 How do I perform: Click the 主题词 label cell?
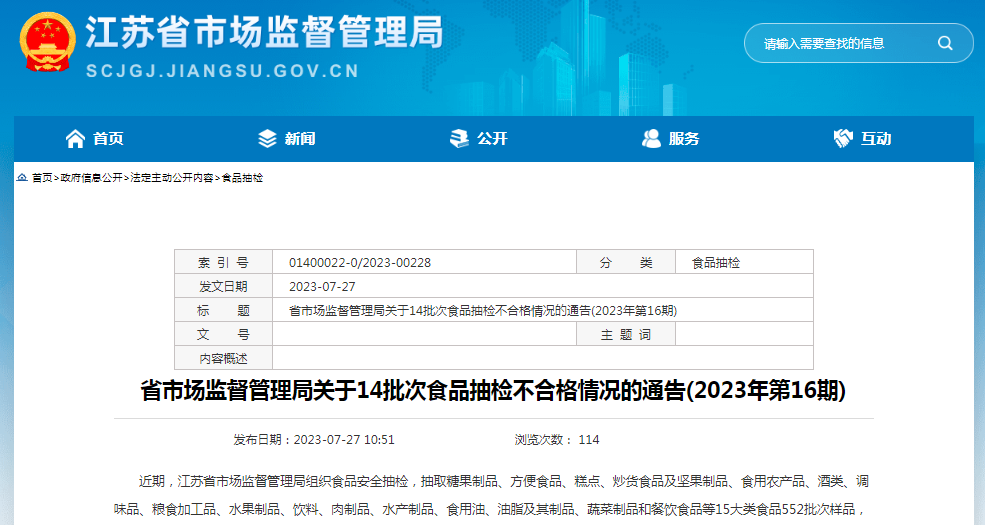tap(626, 334)
